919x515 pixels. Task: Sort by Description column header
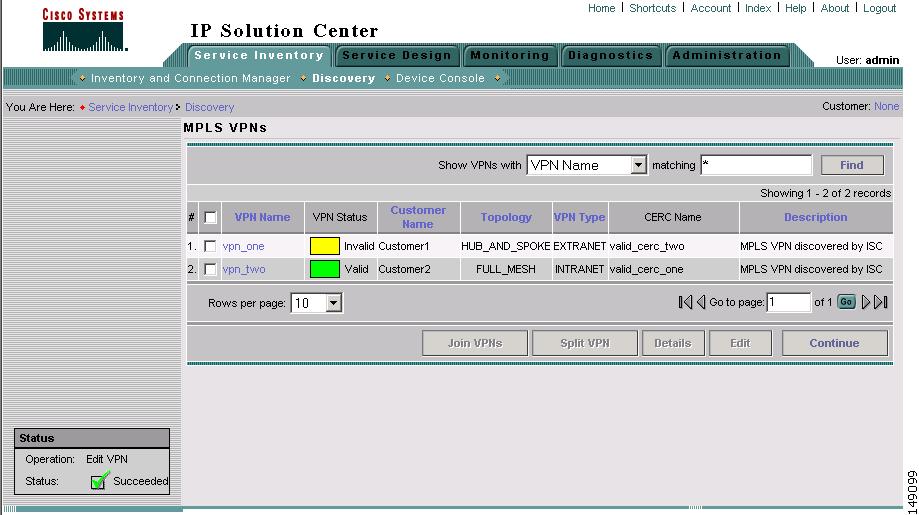point(815,217)
